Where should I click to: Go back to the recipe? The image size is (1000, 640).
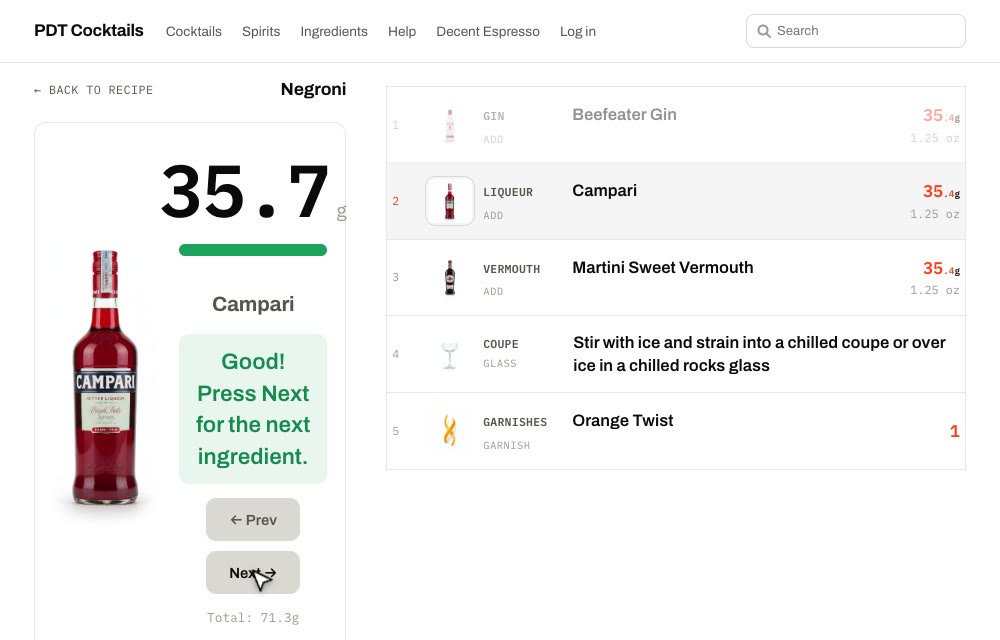pos(94,90)
